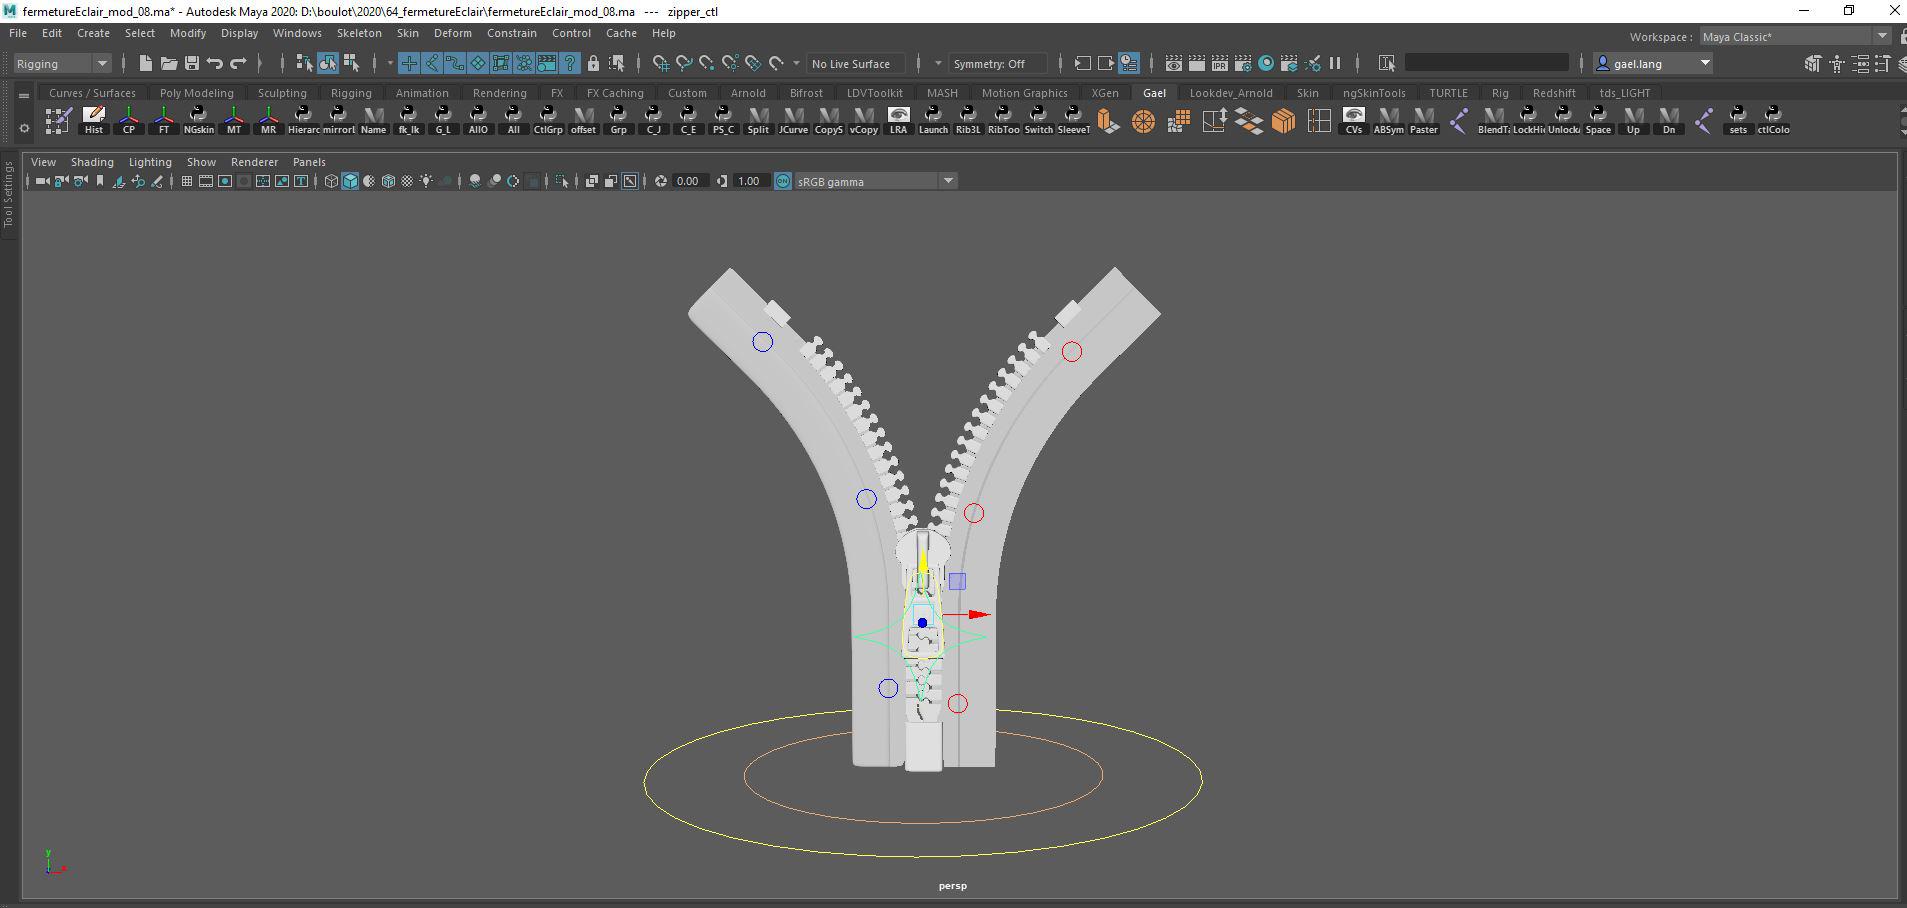Toggle the viewport grid display
Viewport: 1907px width, 908px height.
click(186, 181)
